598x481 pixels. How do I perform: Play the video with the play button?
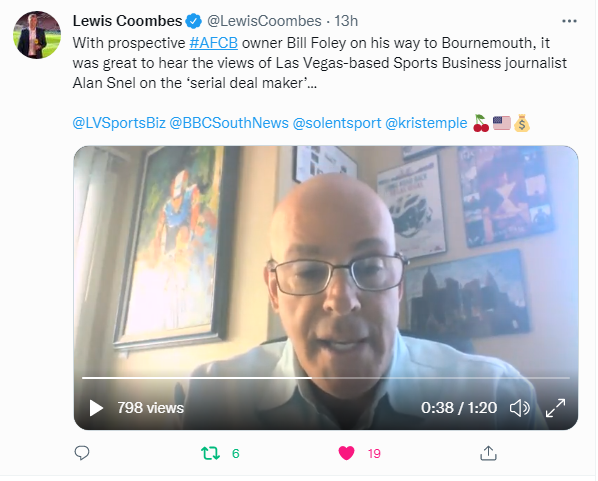click(x=96, y=408)
